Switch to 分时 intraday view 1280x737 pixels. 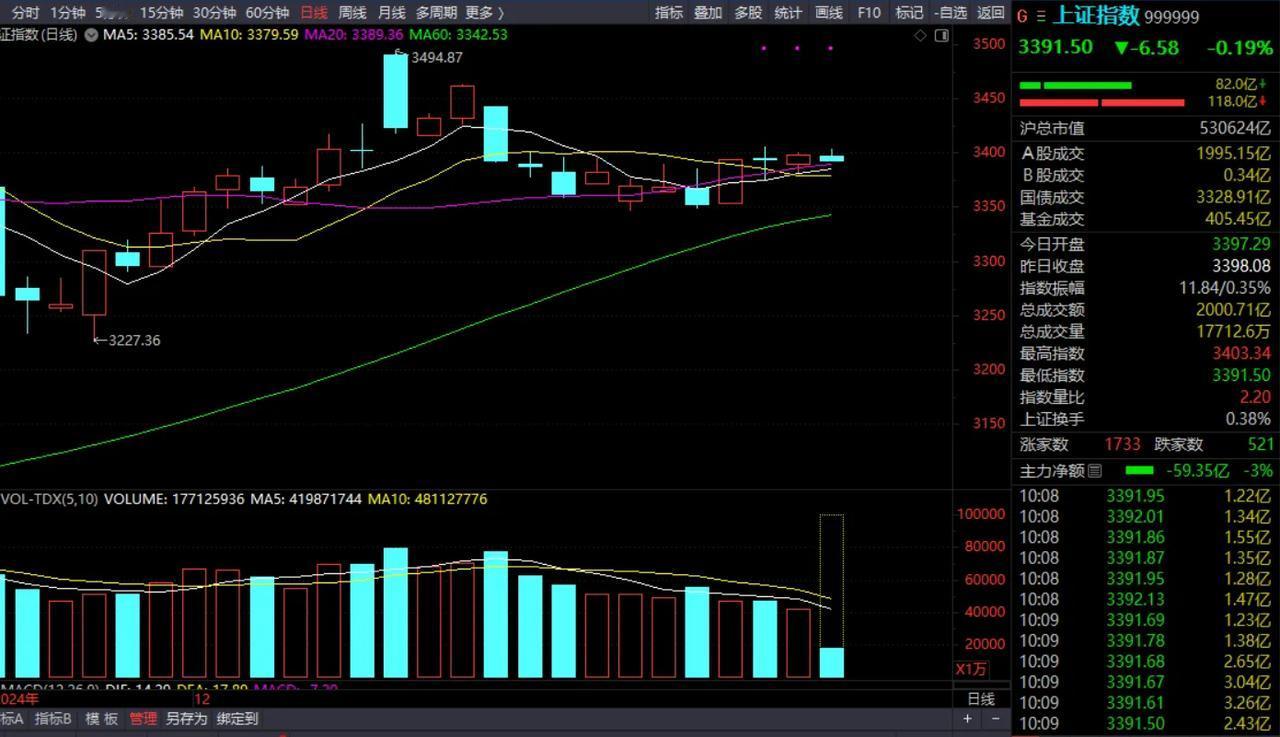25,13
